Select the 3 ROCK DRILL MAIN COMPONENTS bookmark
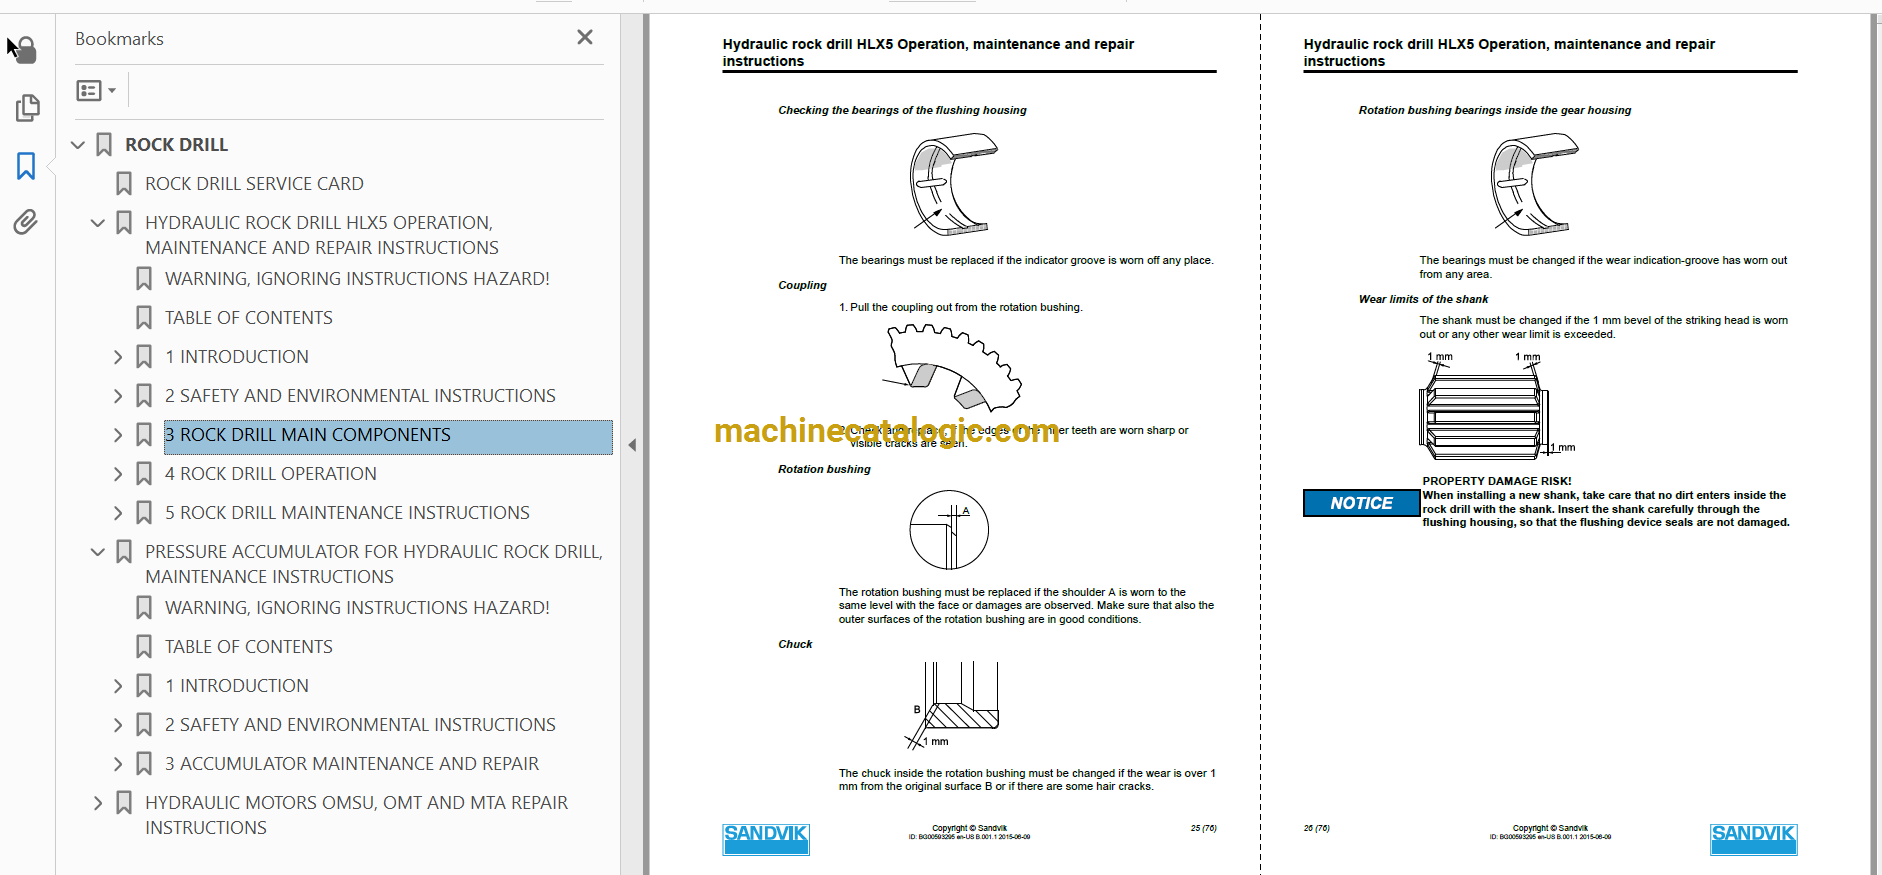The width and height of the screenshot is (1882, 875). pyautogui.click(x=388, y=435)
